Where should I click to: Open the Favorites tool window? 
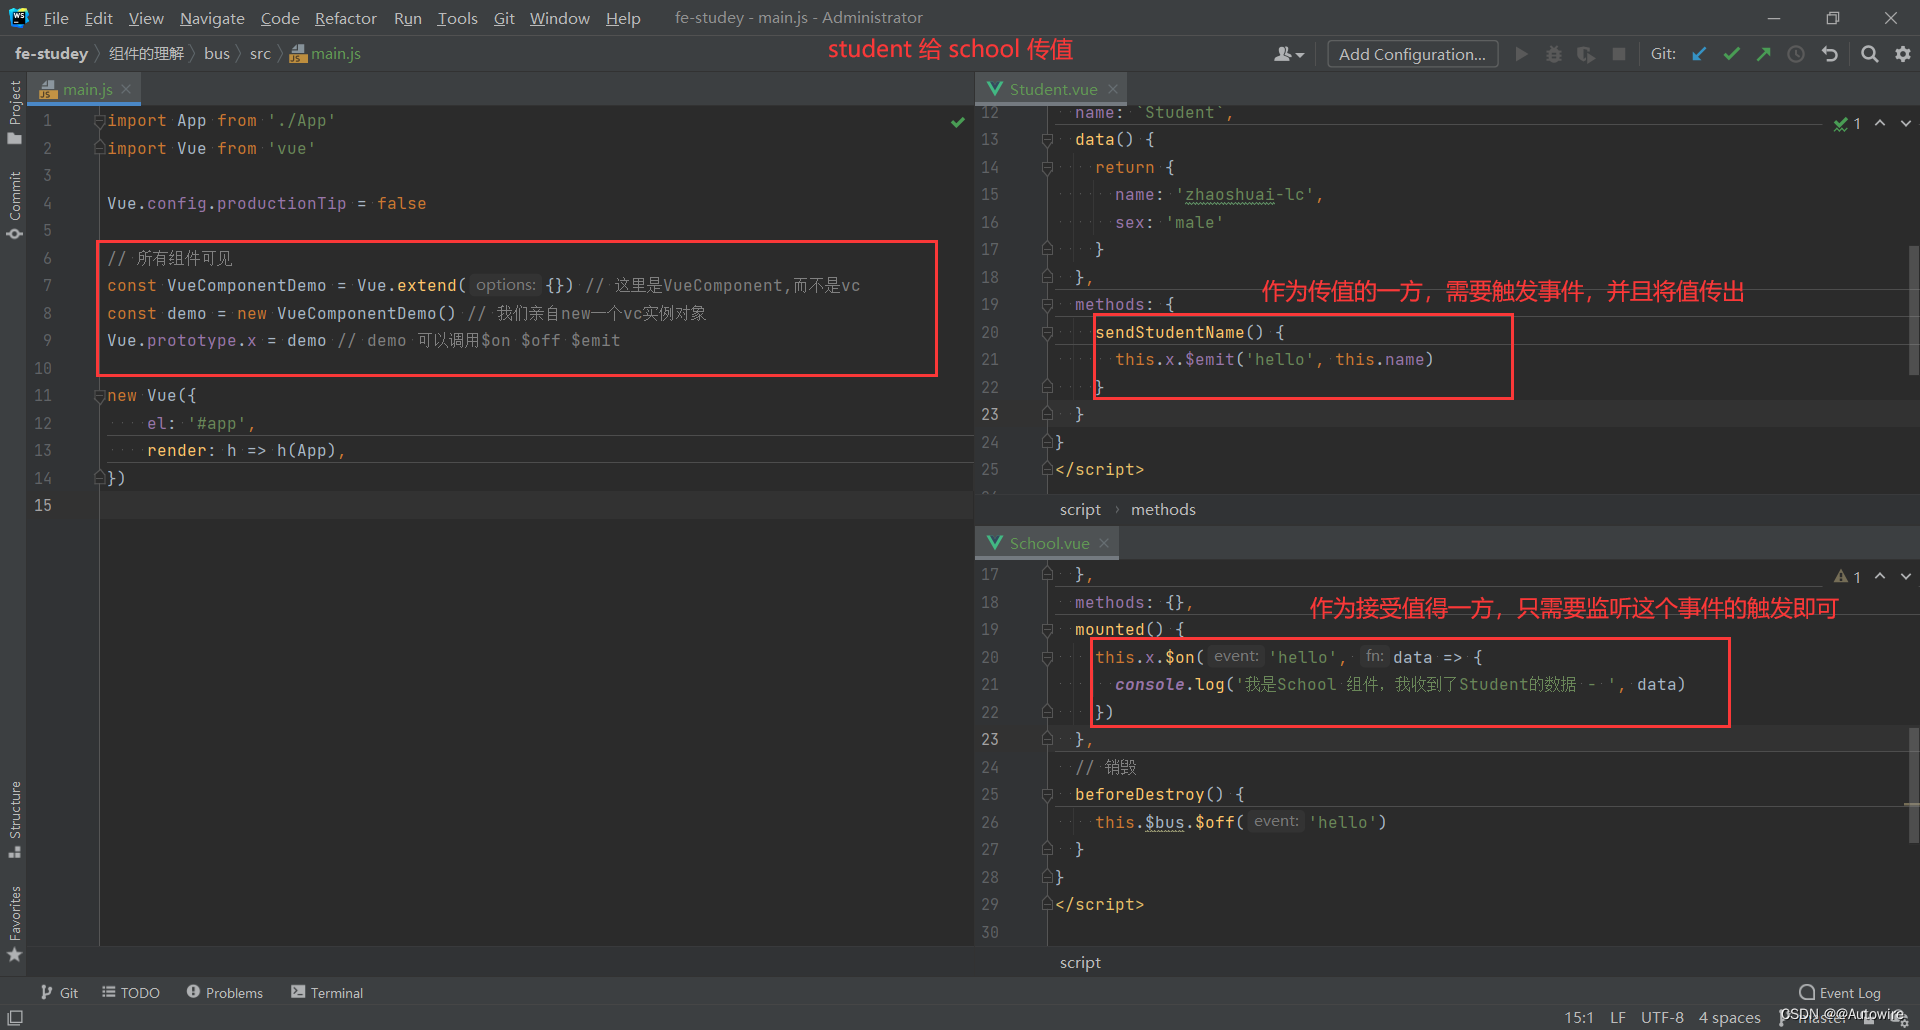point(14,924)
